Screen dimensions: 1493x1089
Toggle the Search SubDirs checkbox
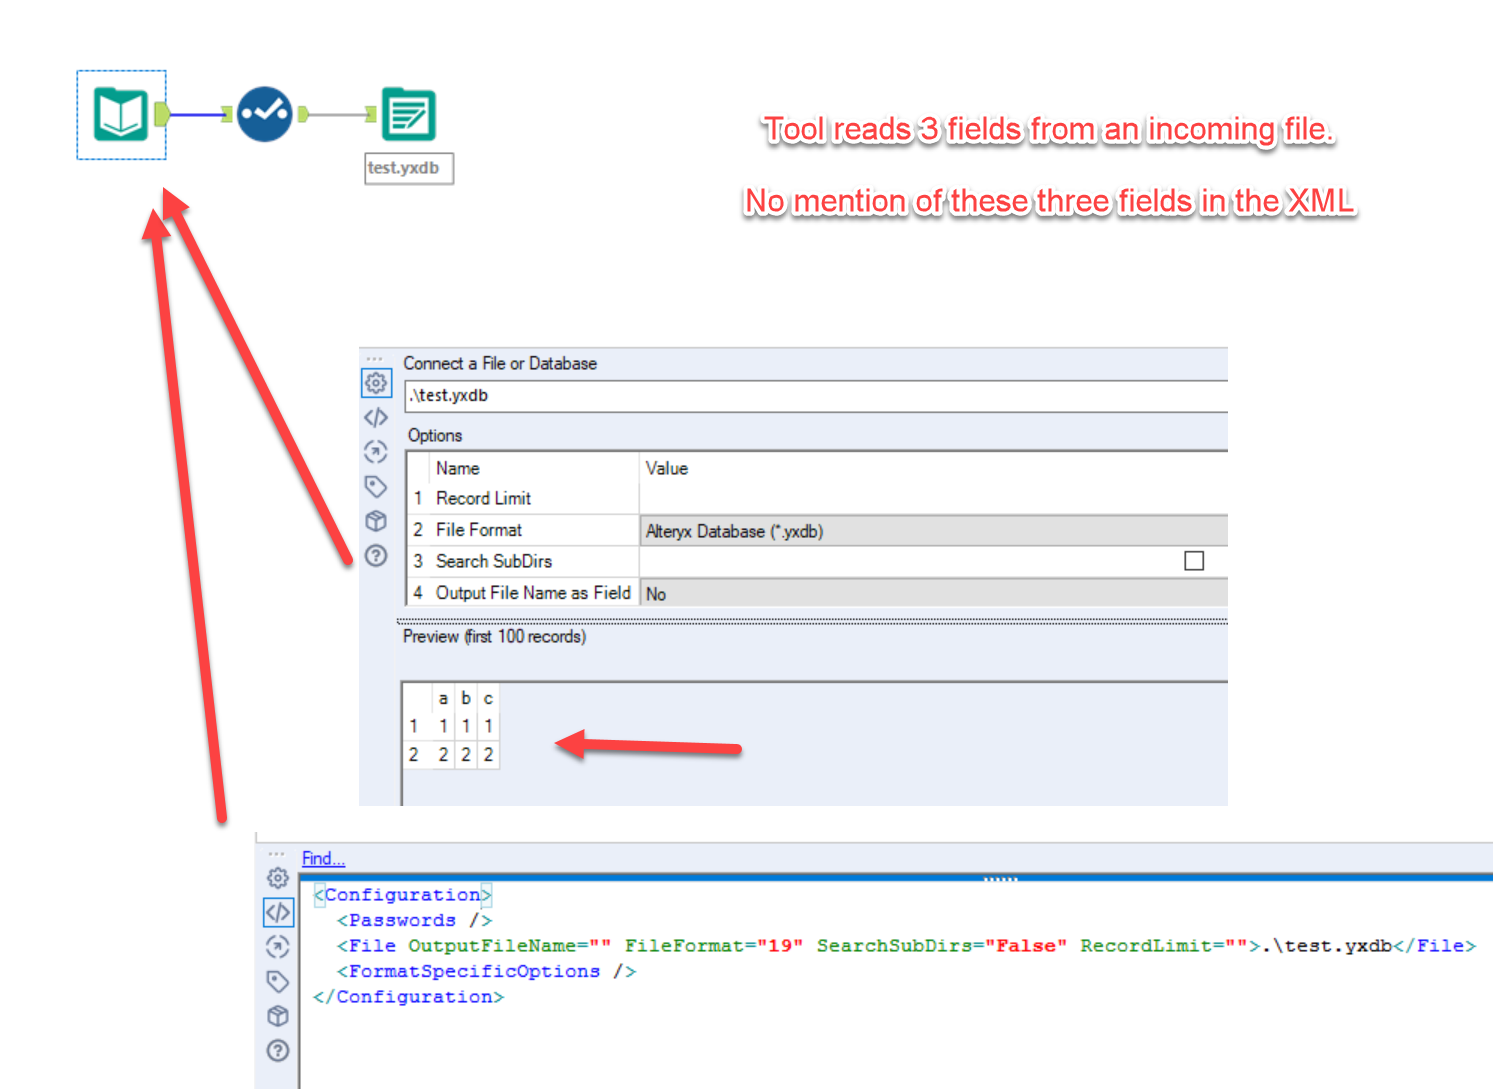(1194, 561)
